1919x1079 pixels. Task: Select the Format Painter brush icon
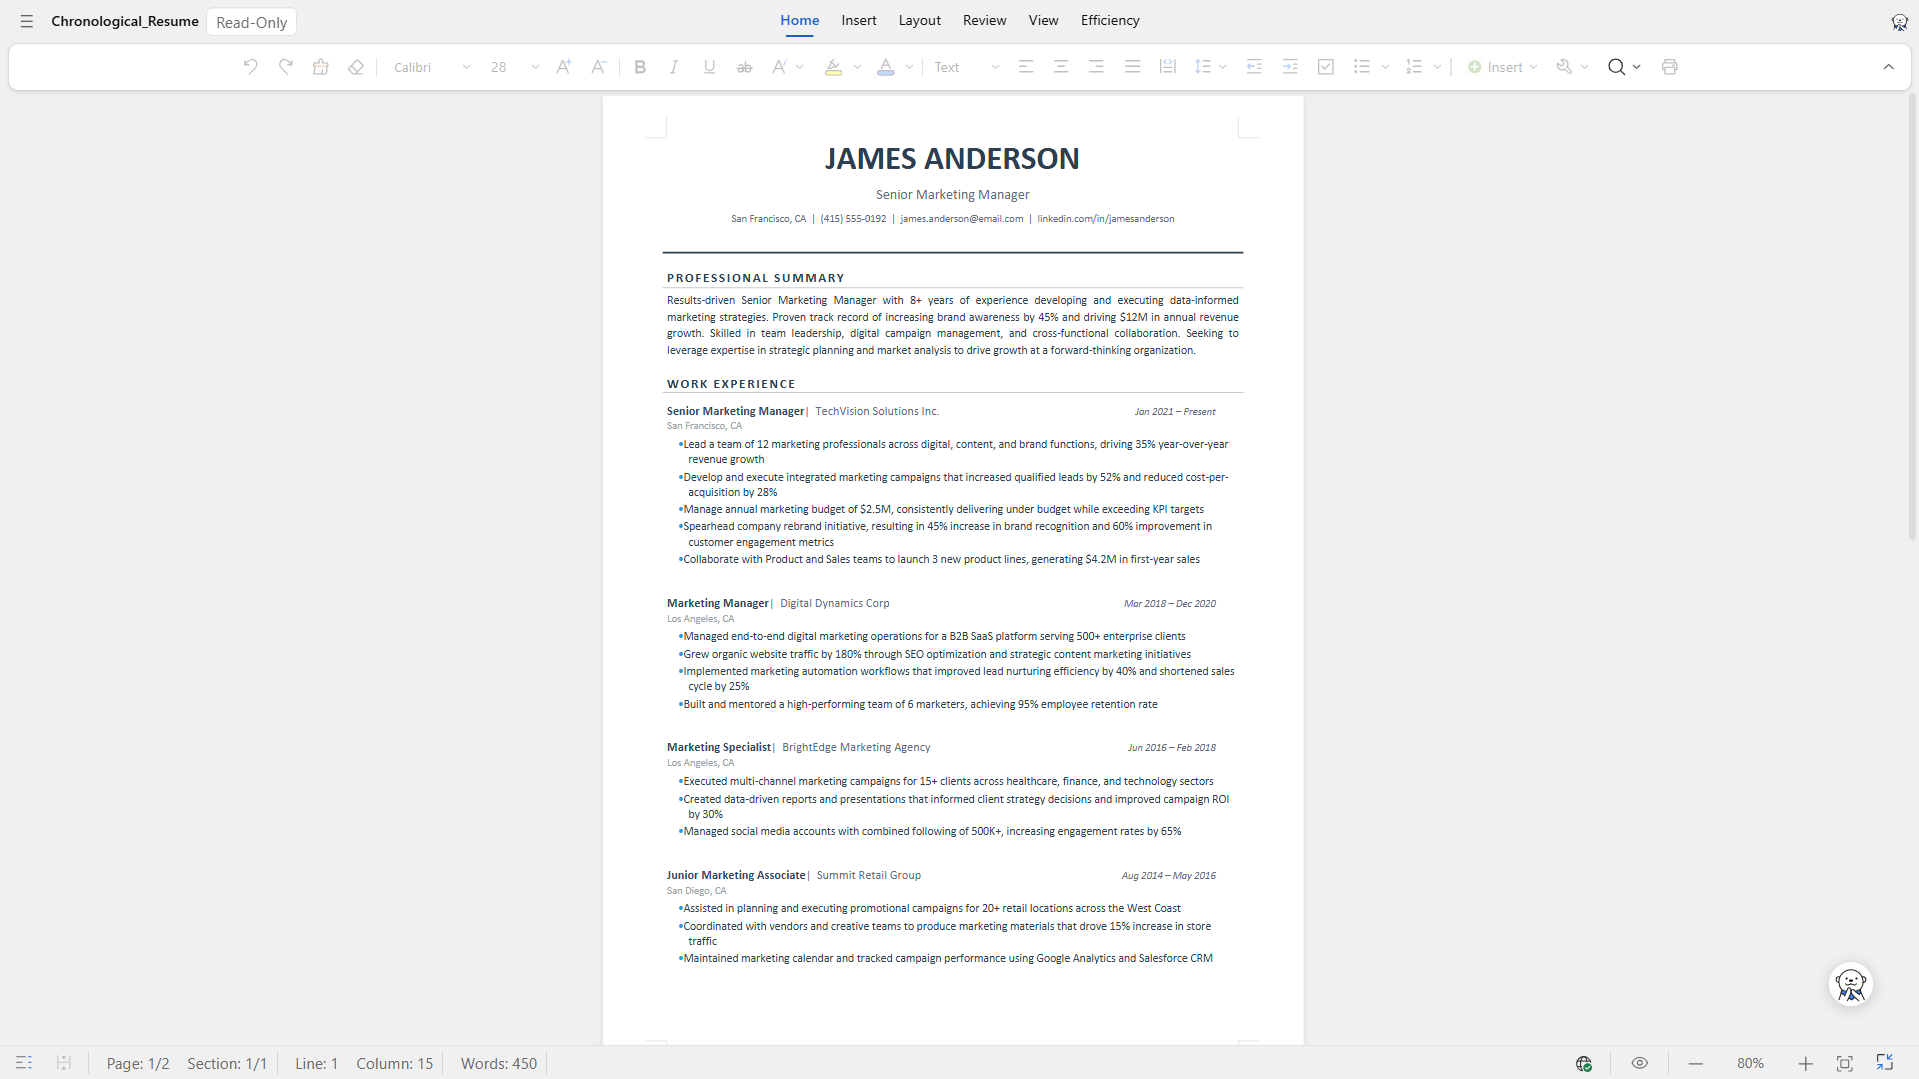321,67
